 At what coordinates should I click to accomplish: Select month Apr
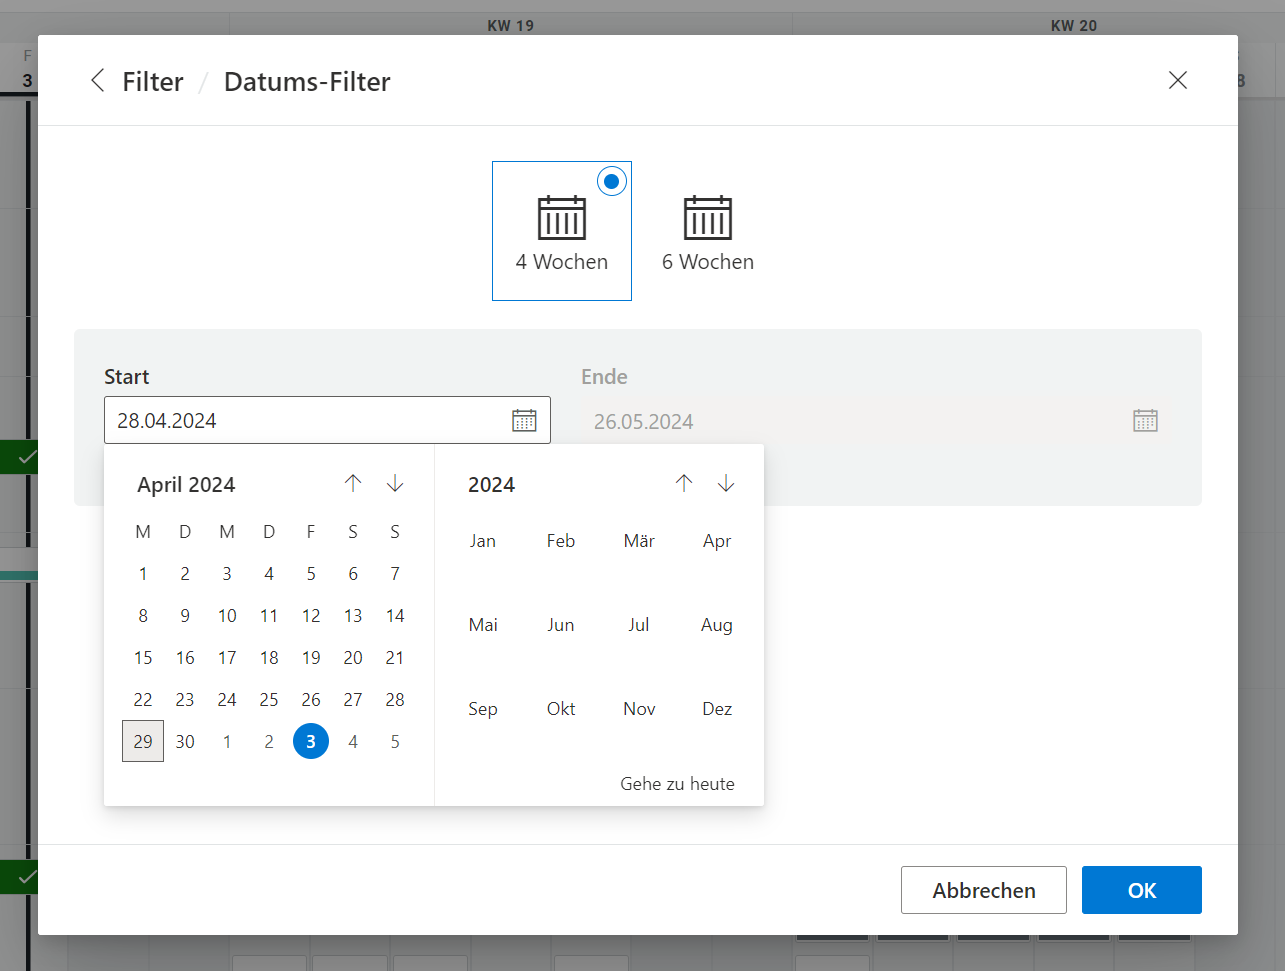coord(717,541)
